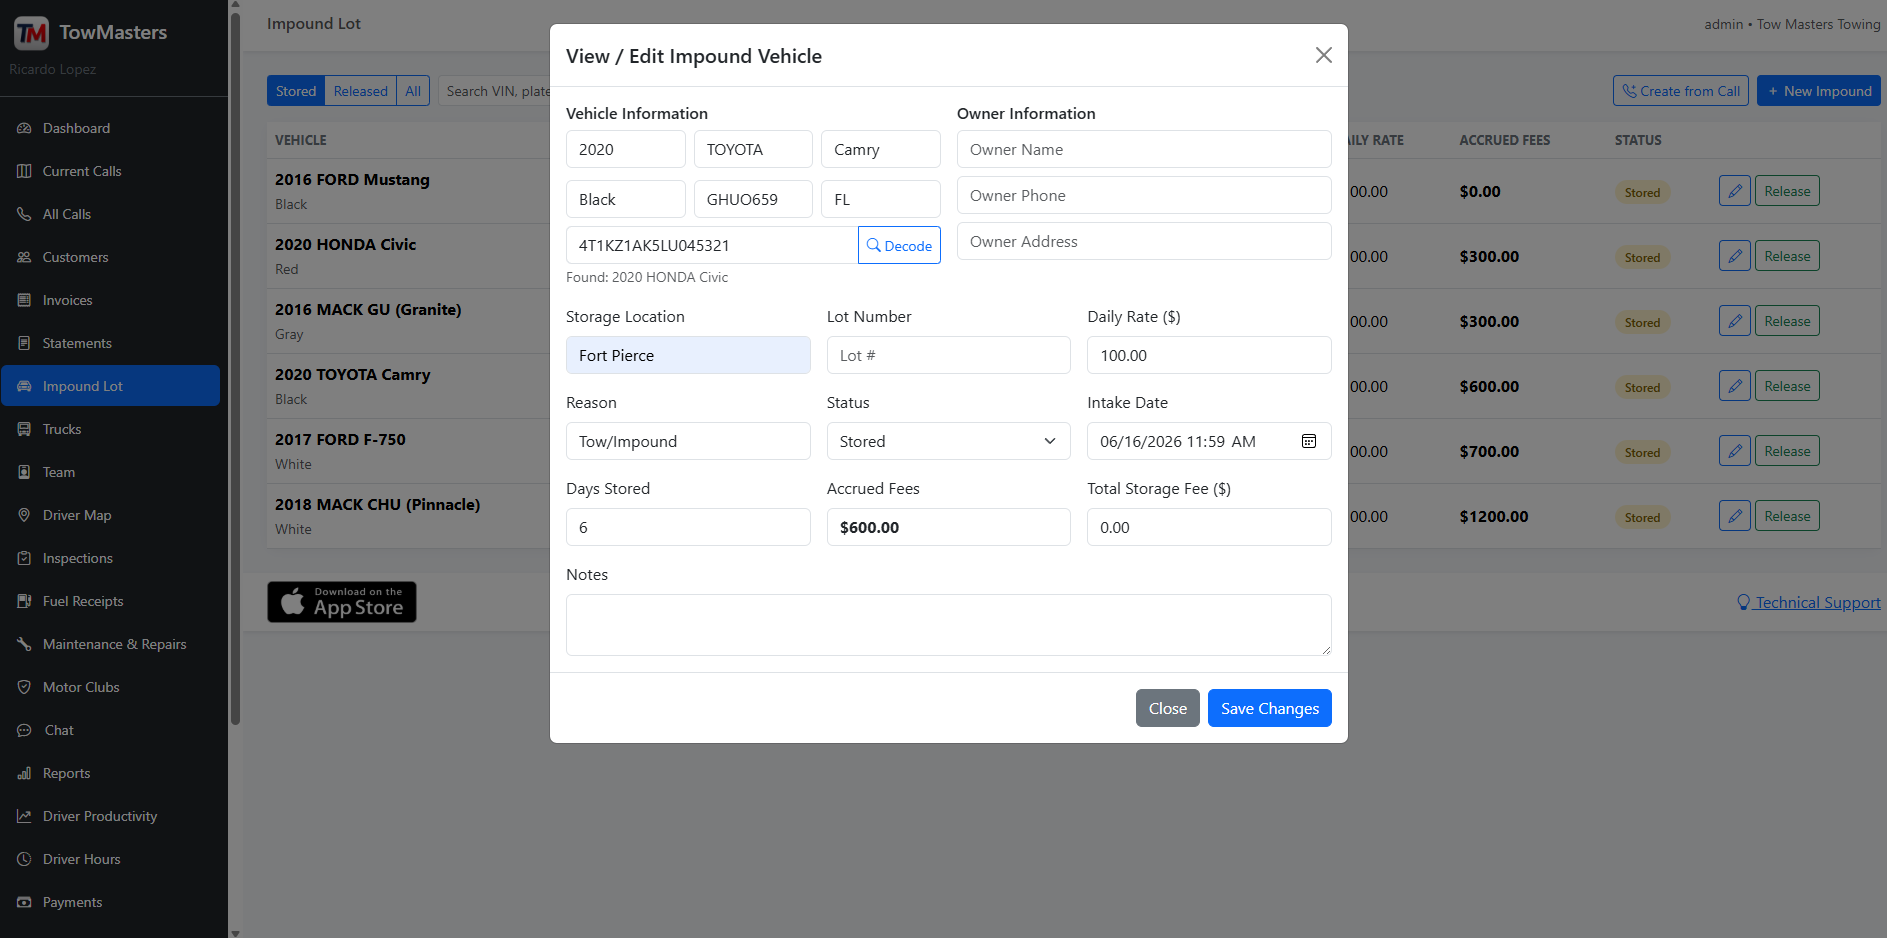Click the Search VIN, plate box
The width and height of the screenshot is (1887, 938).
click(496, 91)
